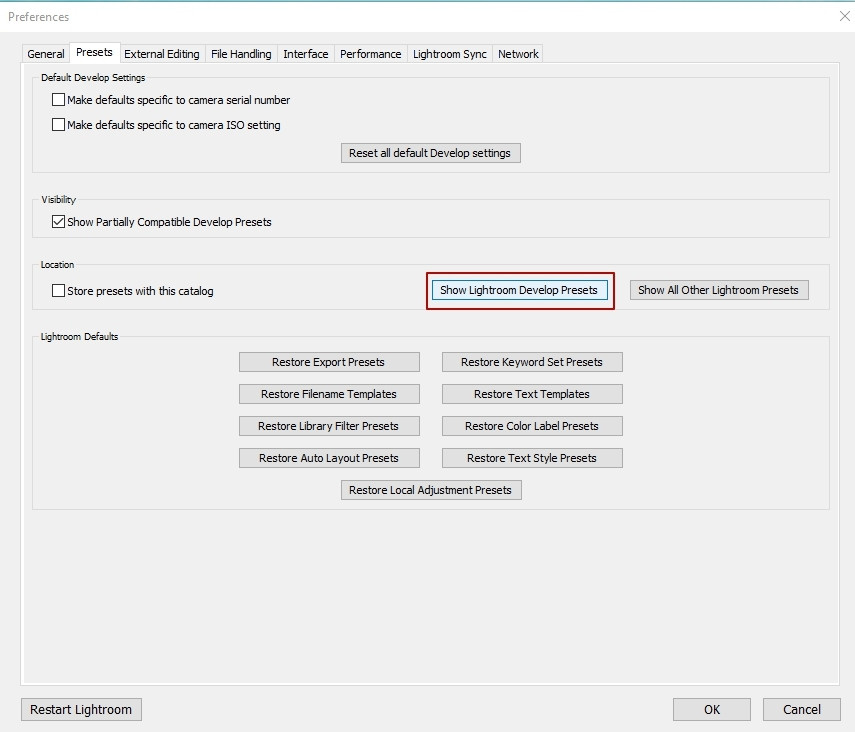Open the External Editing tab
This screenshot has height=732, width=855.
pos(162,53)
